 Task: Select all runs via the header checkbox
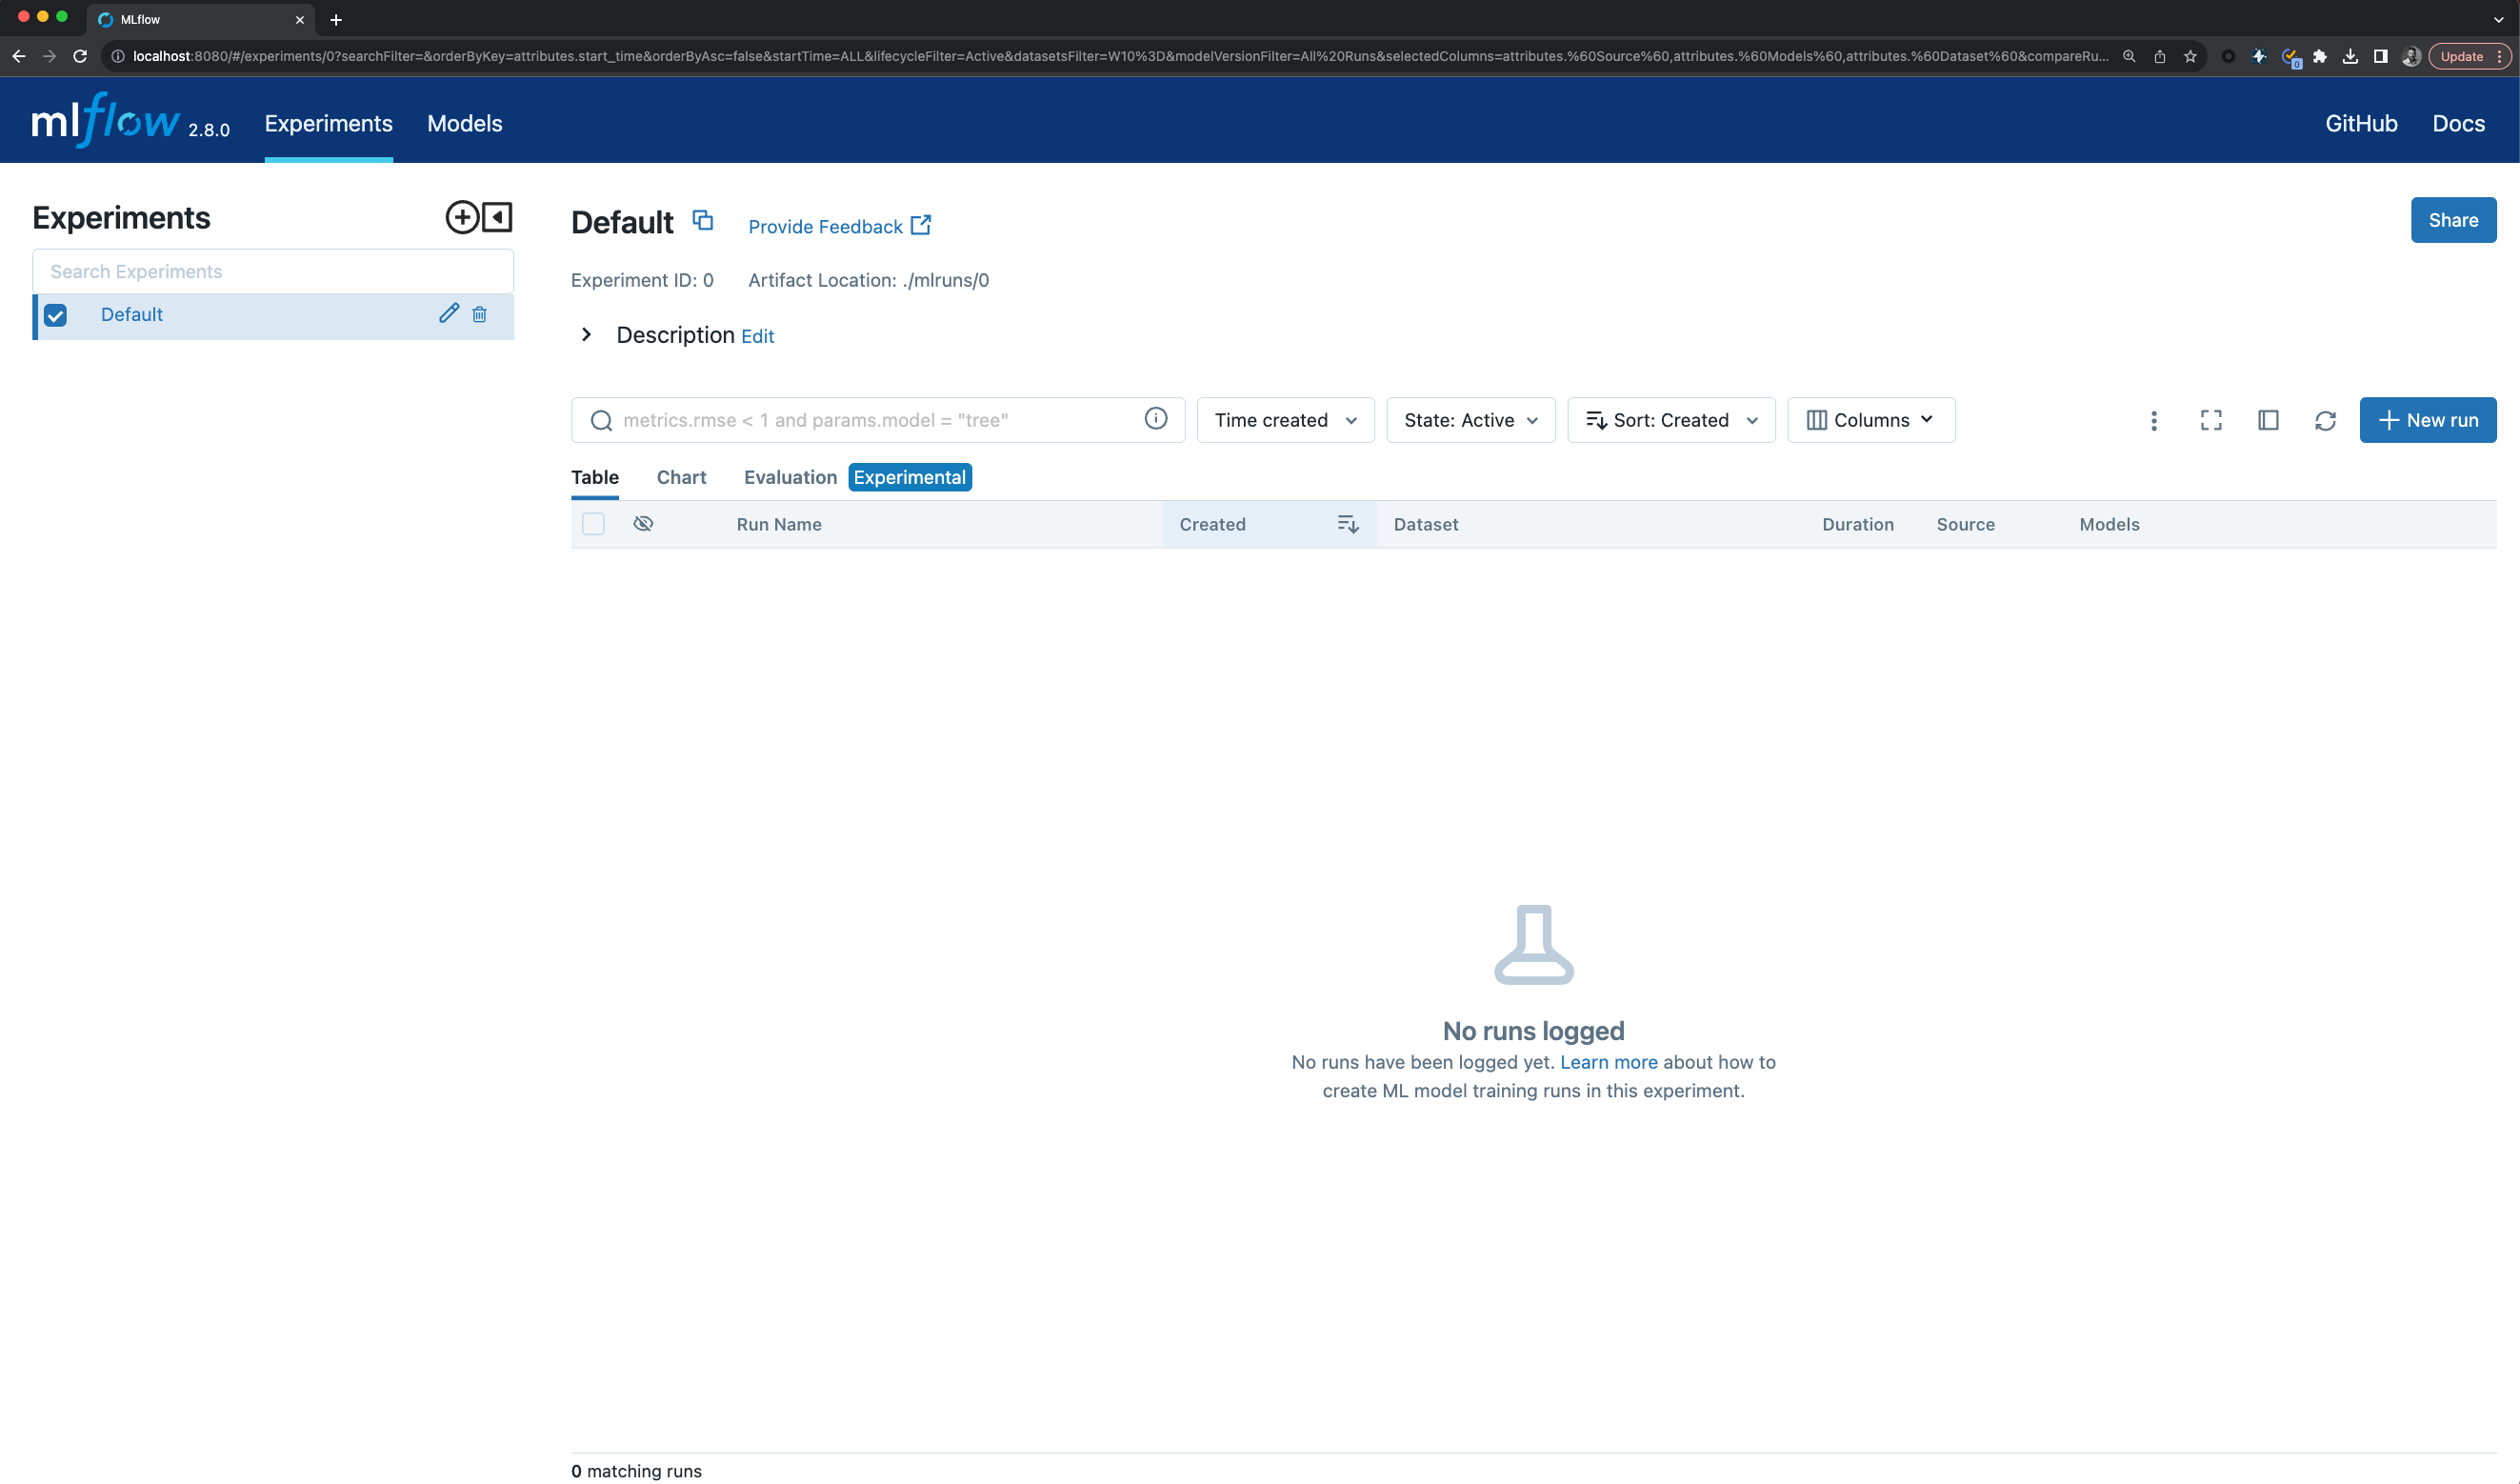point(593,523)
